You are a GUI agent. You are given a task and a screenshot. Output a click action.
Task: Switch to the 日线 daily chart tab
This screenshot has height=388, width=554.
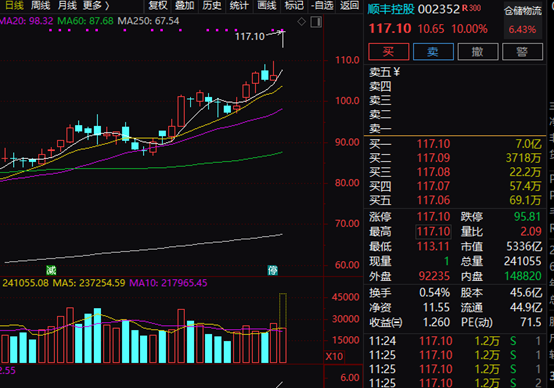click(x=13, y=5)
